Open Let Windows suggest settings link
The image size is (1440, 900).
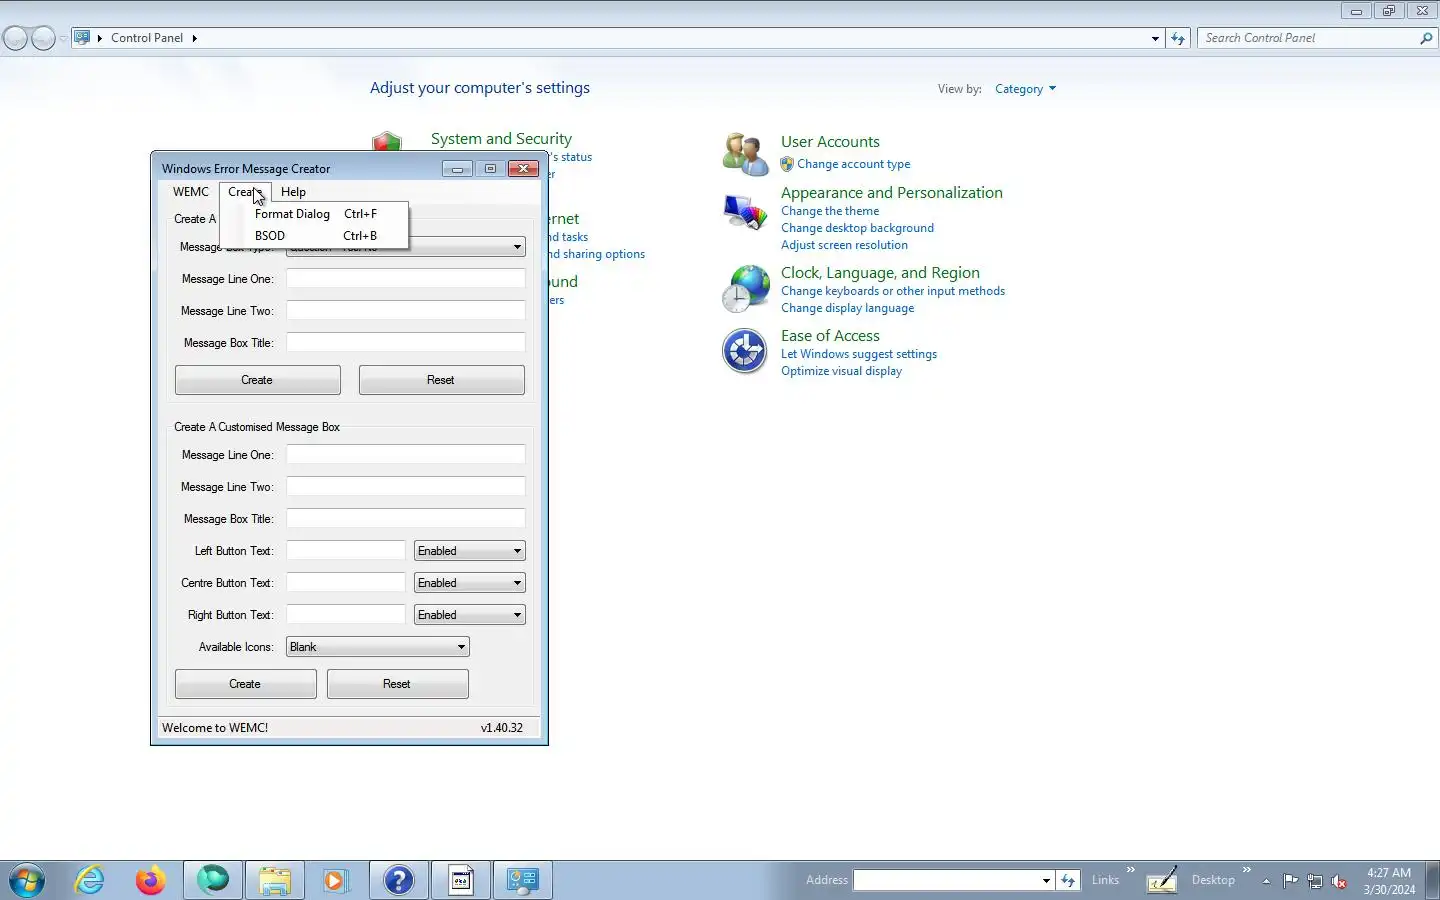(859, 354)
